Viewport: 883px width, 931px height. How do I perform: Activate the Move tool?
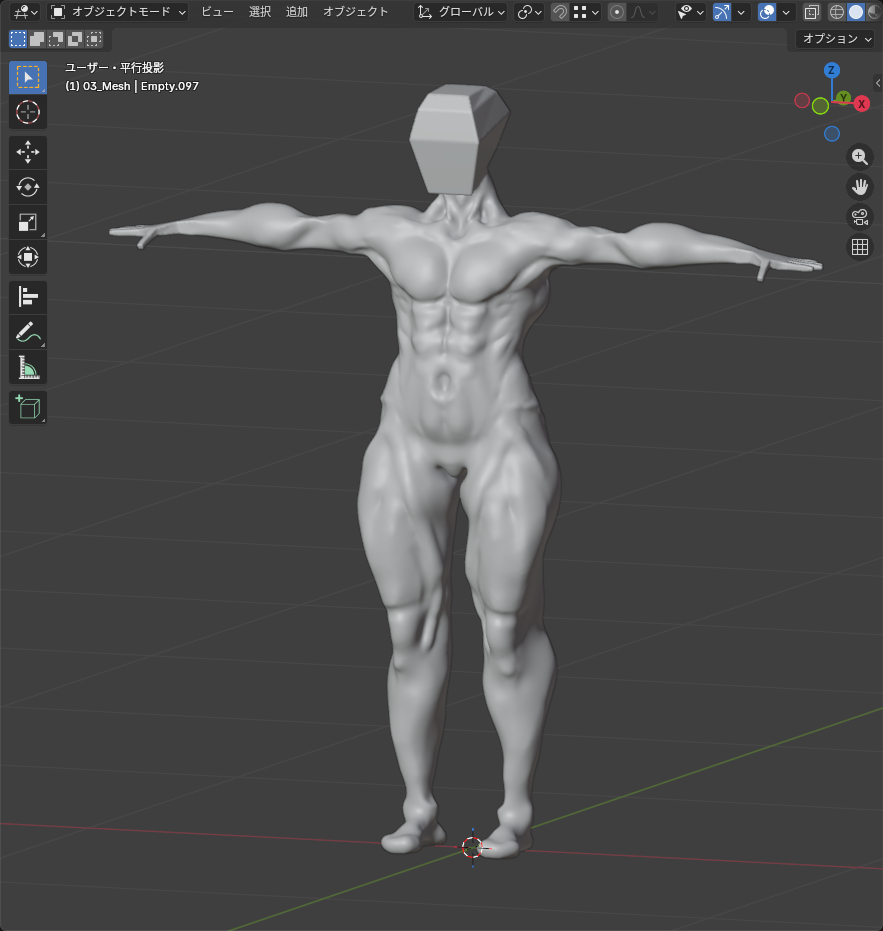(x=28, y=152)
